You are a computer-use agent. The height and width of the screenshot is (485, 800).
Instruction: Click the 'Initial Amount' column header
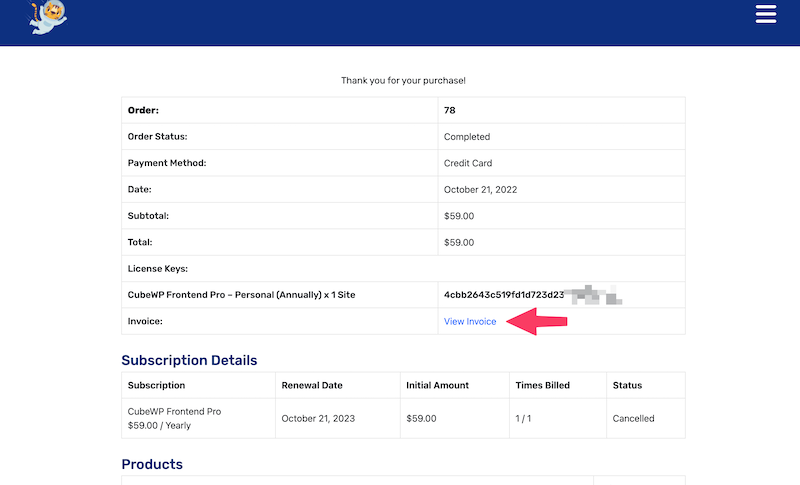(x=437, y=385)
